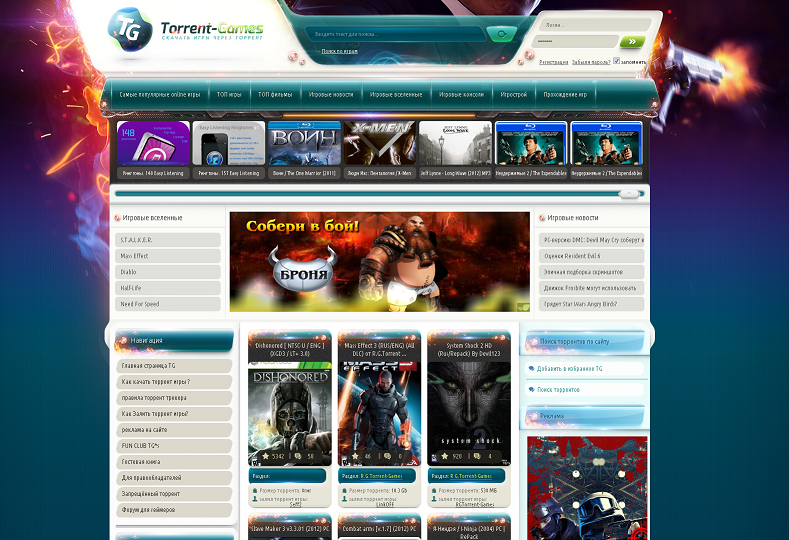The height and width of the screenshot is (540, 789).
Task: Go to 'Игровые вселенные' in the top menu
Action: click(396, 95)
